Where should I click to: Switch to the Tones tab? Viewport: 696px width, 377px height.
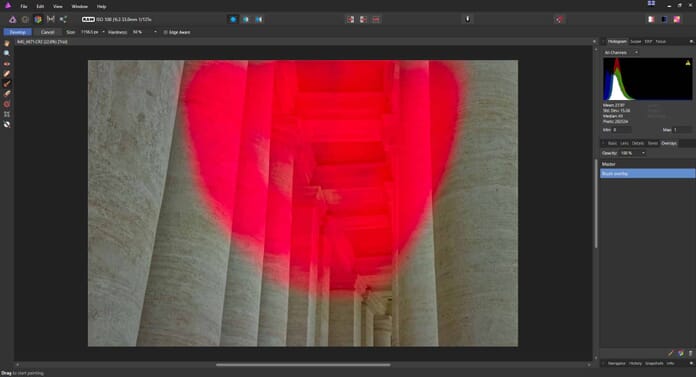click(x=652, y=143)
